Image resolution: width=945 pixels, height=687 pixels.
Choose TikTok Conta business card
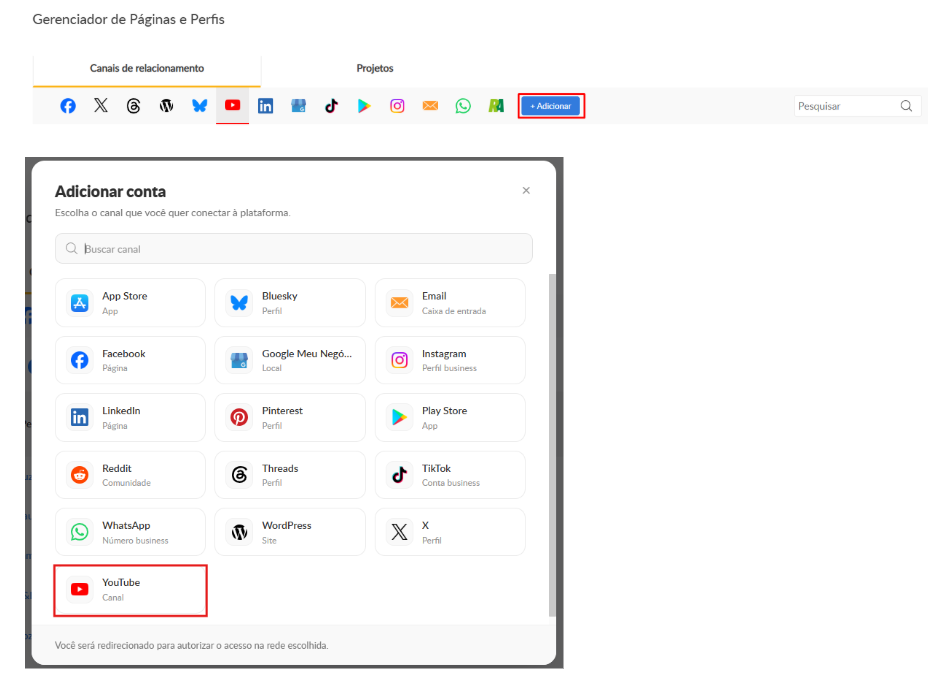coord(450,475)
